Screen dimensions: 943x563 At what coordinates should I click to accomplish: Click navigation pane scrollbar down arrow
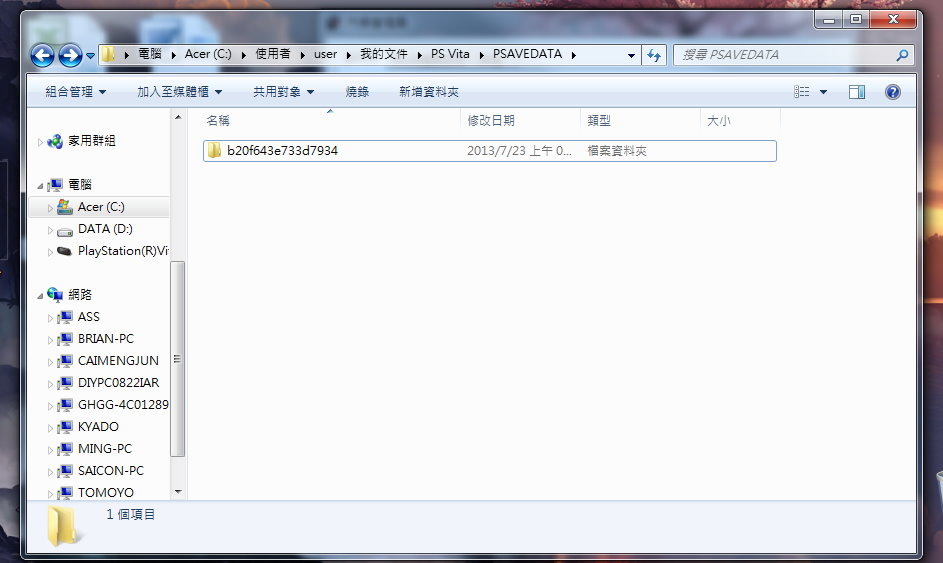coord(178,492)
